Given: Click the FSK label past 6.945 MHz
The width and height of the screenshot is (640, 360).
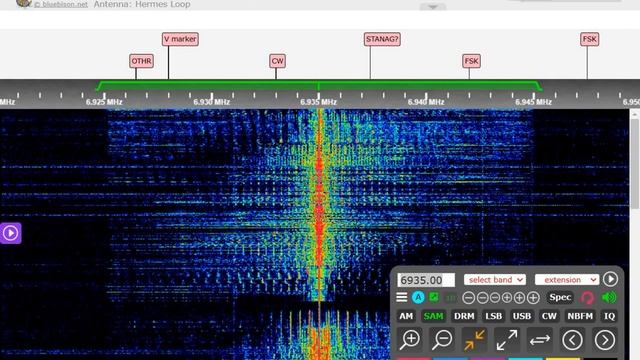Looking at the screenshot, I should pos(589,39).
